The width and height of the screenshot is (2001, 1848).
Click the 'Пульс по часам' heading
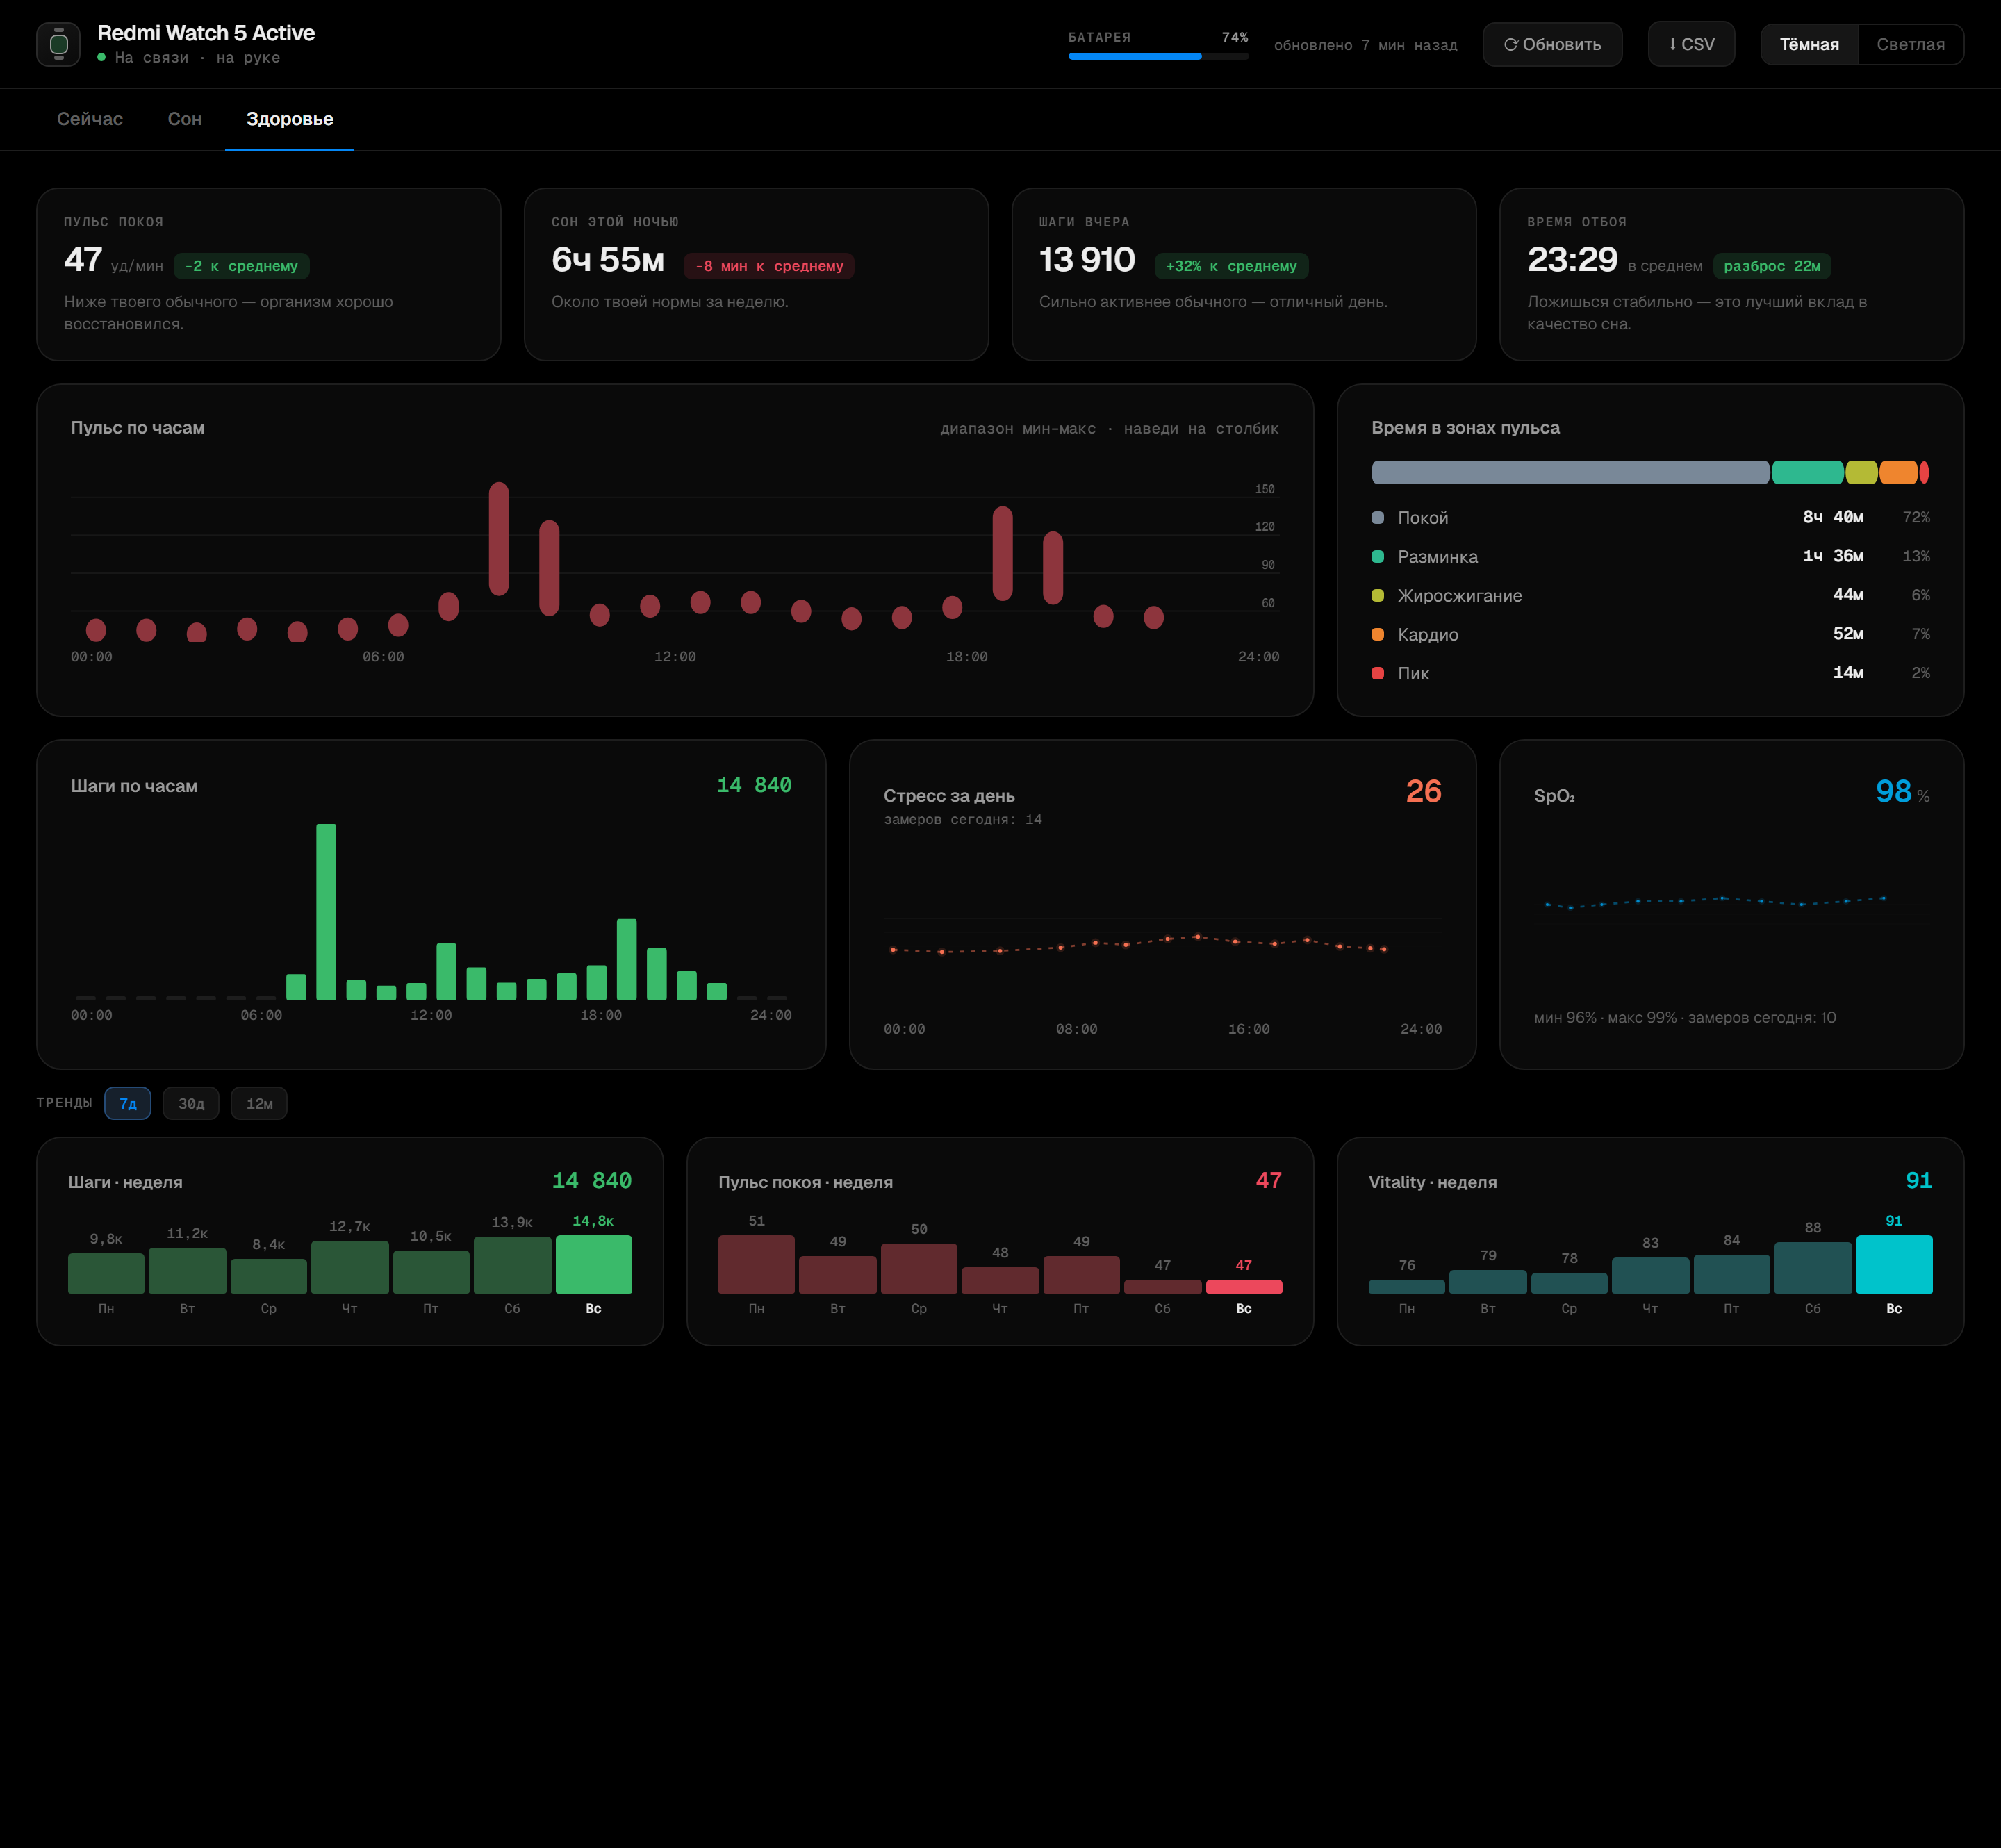click(138, 428)
